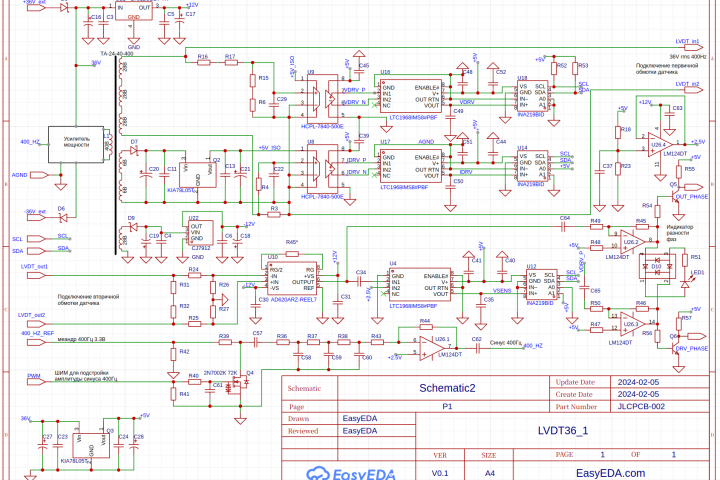Click the LVDT_in2 port label
Image resolution: width=720 pixels, height=480 pixels.
tap(687, 84)
